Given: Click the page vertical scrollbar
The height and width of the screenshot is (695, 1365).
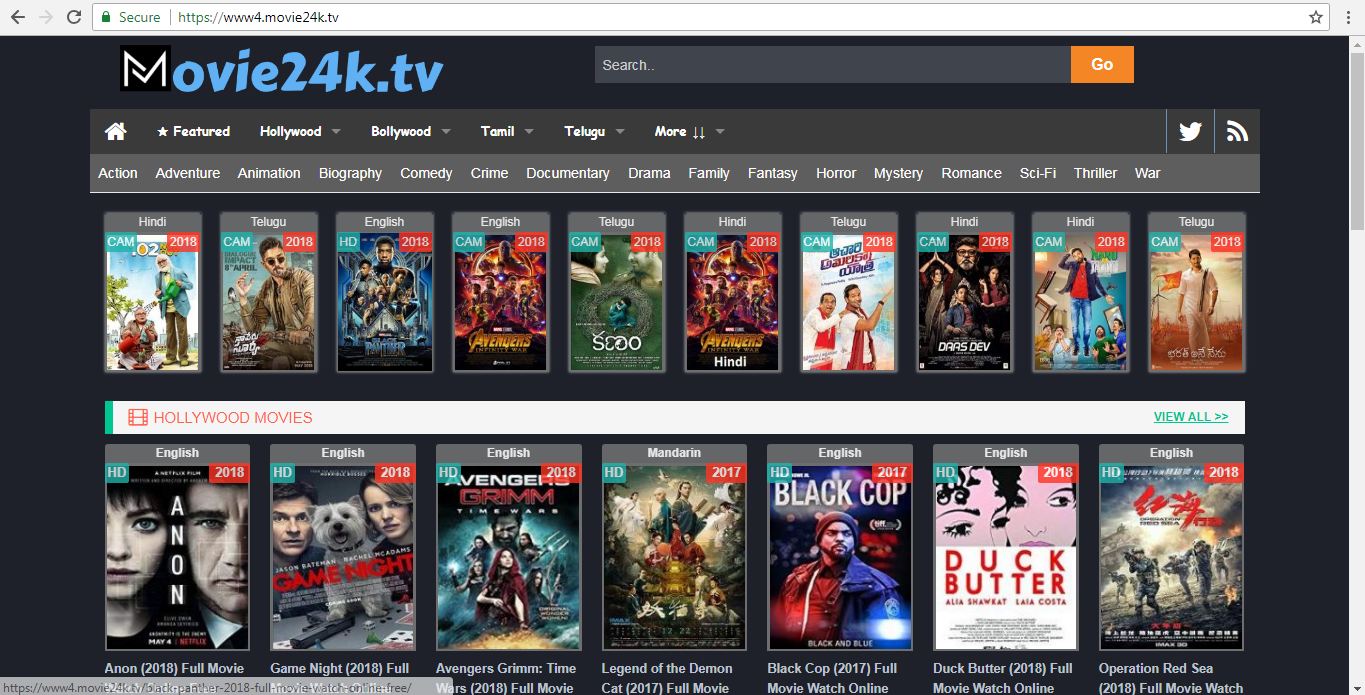Looking at the screenshot, I should (x=1356, y=140).
